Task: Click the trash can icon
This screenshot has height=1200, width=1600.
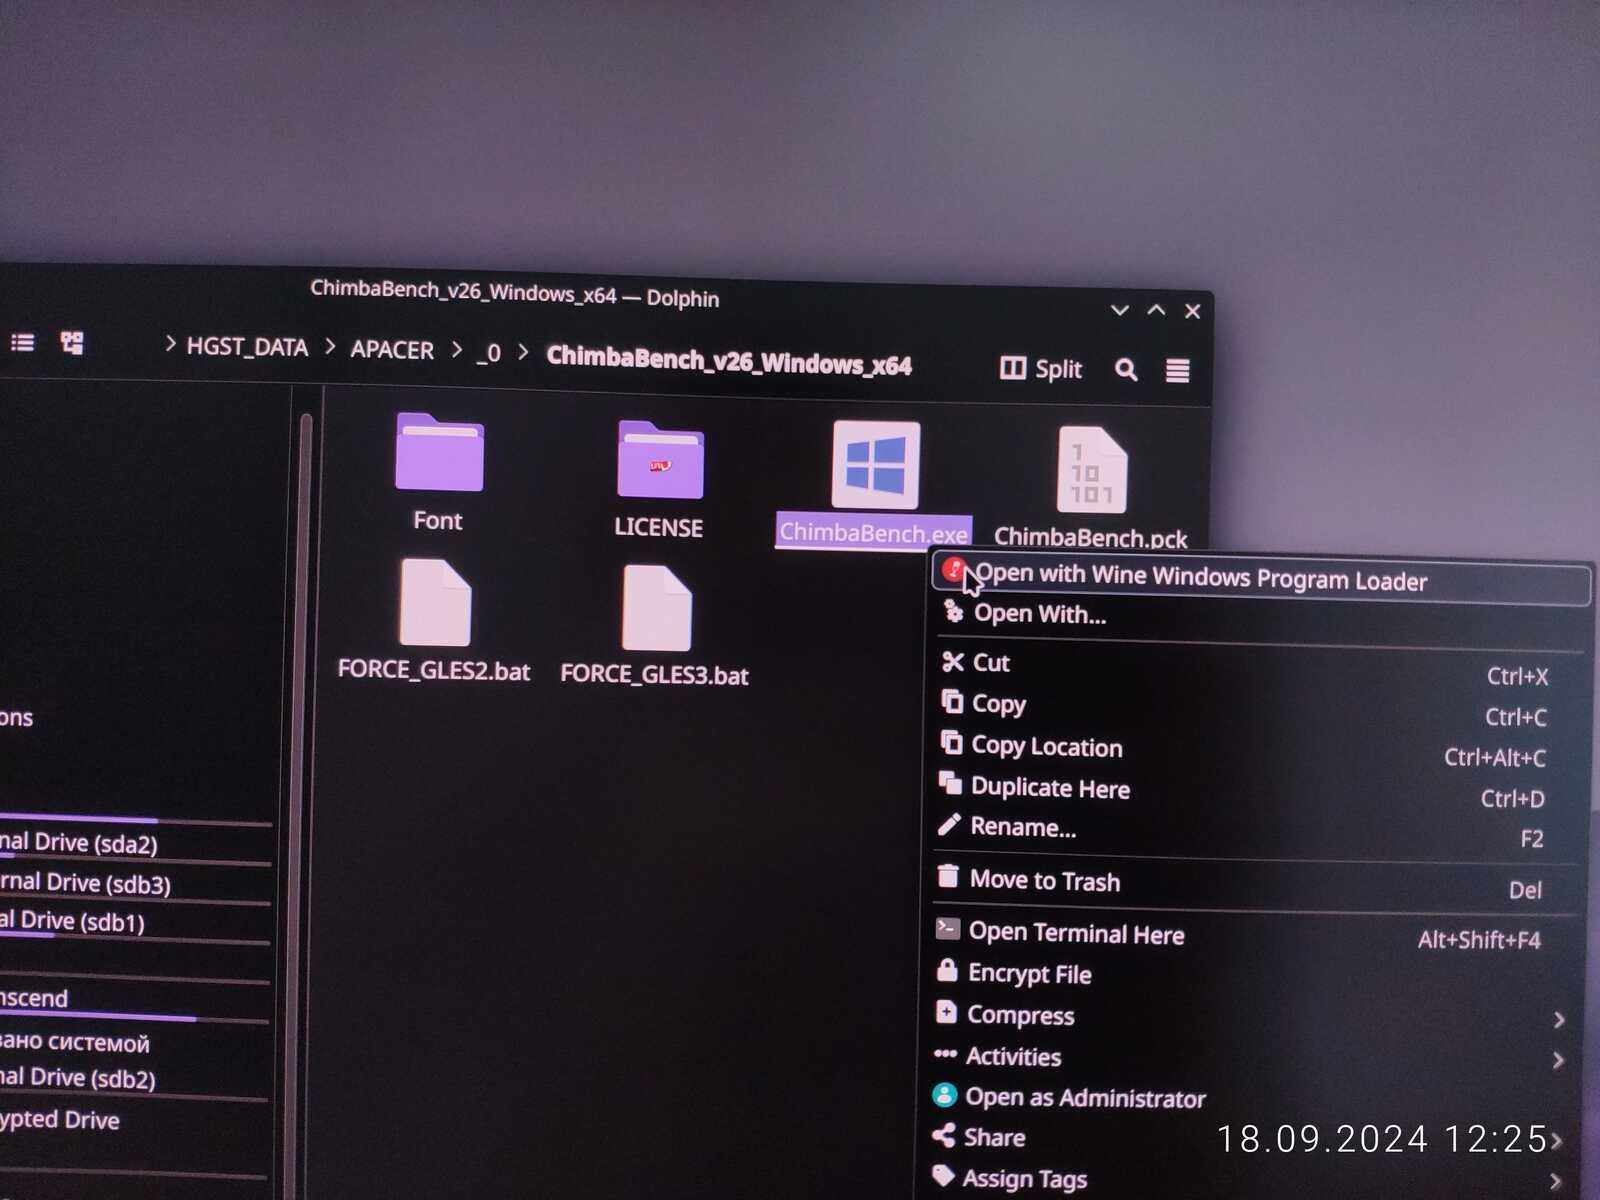Action: 948,877
